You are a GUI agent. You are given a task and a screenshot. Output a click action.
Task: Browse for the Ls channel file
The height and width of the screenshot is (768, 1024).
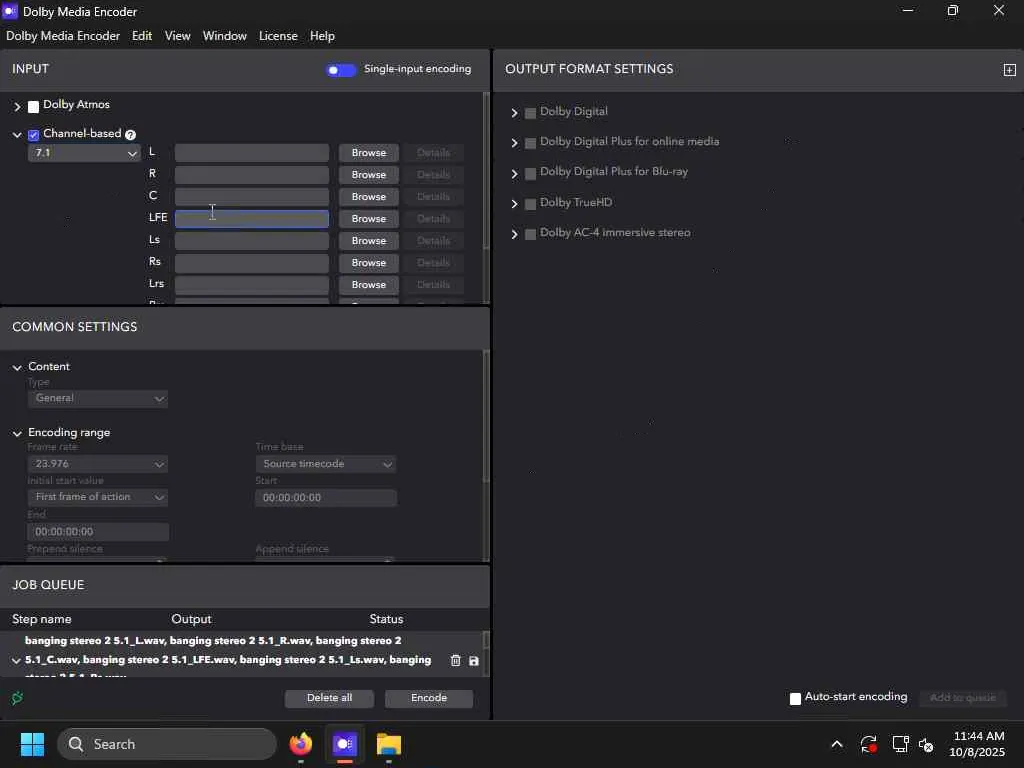pos(368,241)
